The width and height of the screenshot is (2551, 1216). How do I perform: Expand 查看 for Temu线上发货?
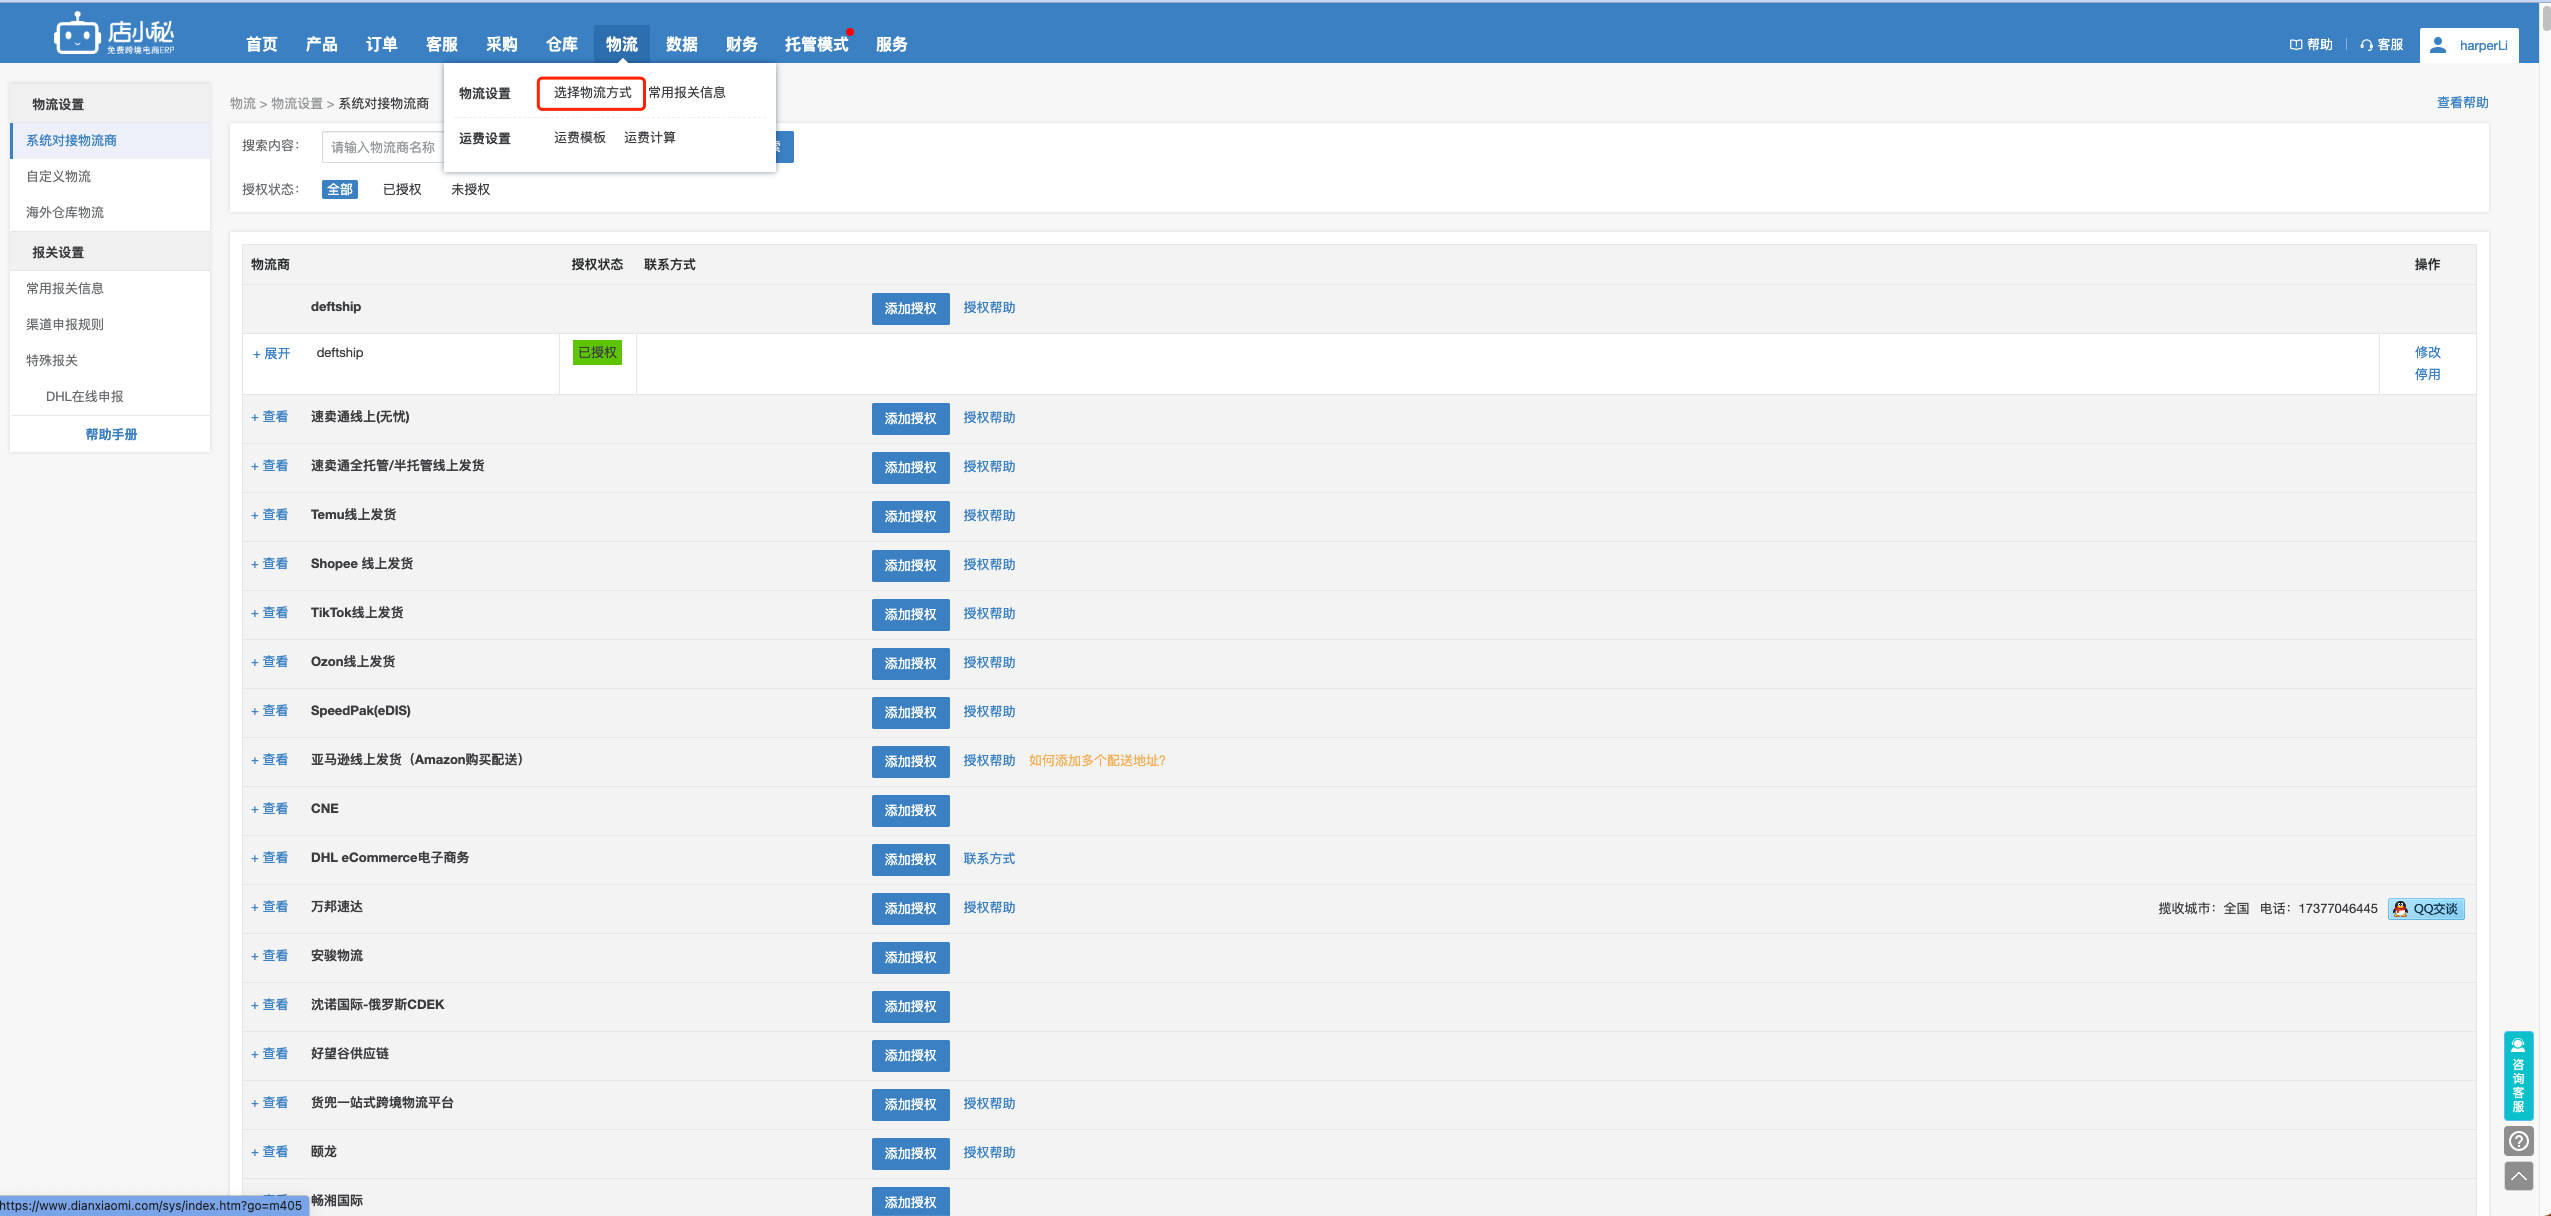[x=270, y=515]
